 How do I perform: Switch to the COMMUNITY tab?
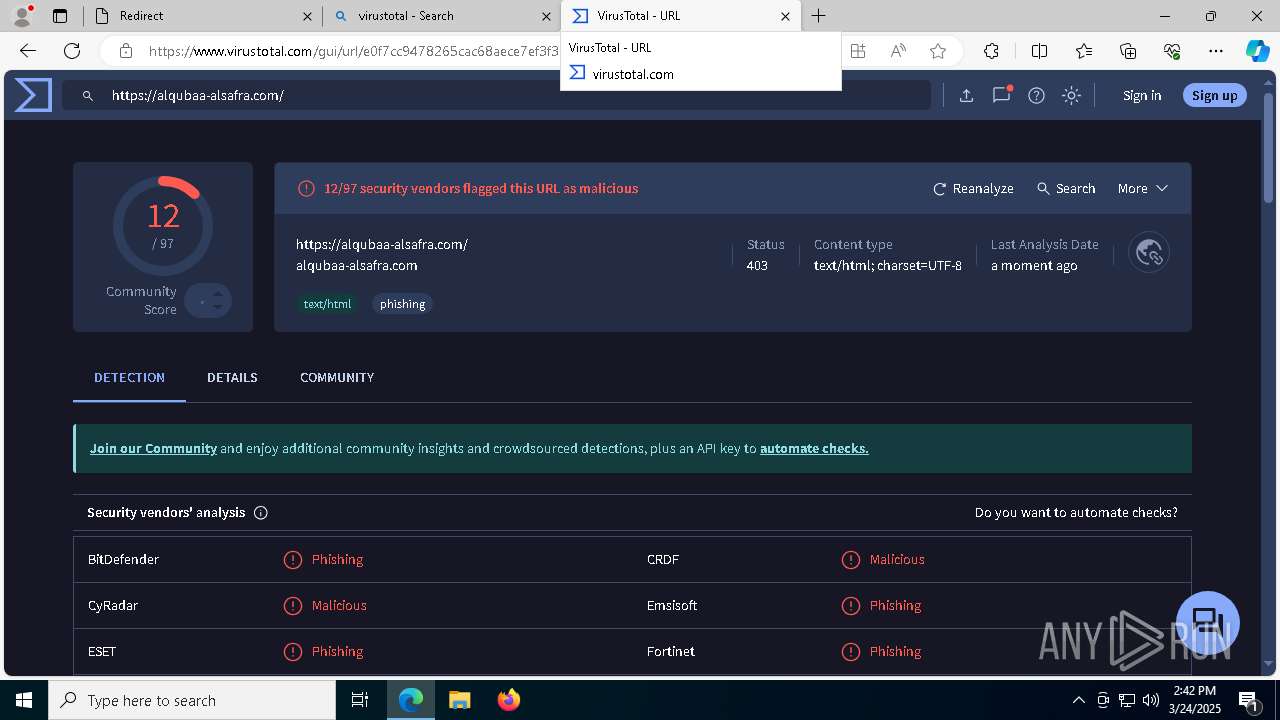click(337, 378)
